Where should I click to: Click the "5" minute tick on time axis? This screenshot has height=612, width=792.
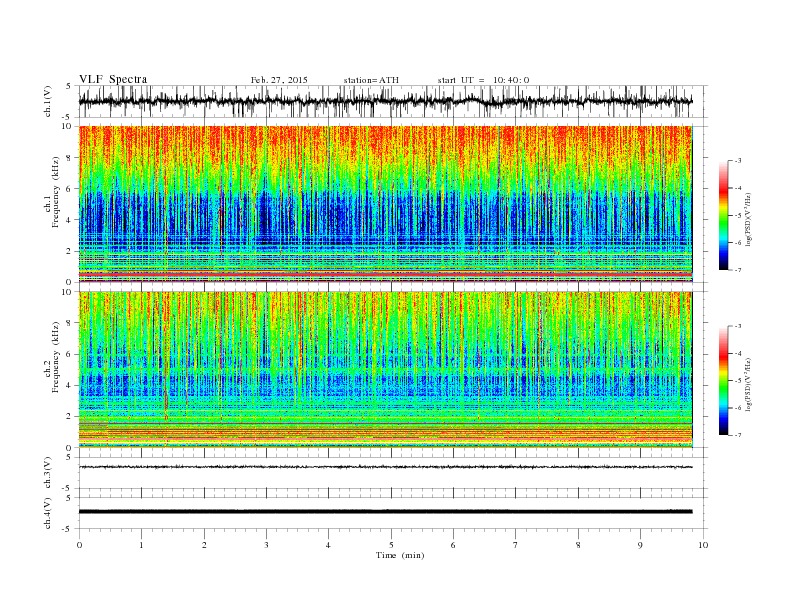(x=391, y=545)
